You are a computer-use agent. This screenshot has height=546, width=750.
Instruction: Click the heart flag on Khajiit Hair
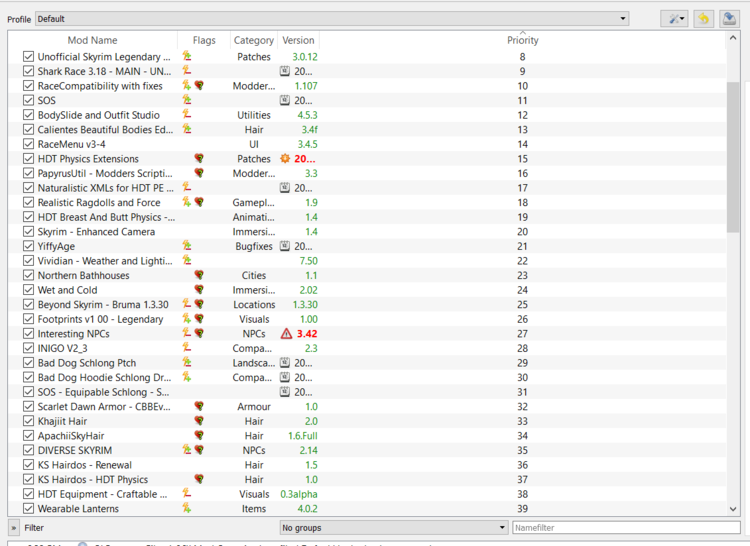point(199,421)
